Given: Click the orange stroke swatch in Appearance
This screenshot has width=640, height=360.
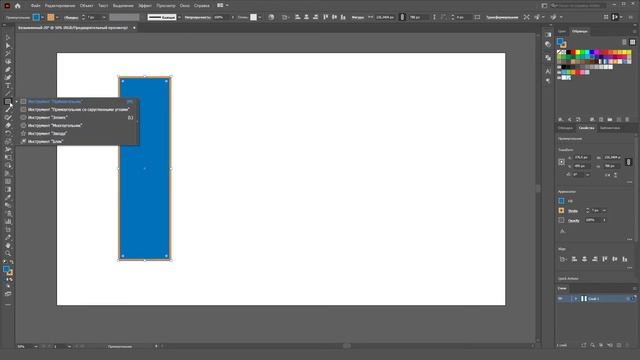Looking at the screenshot, I should click(562, 211).
